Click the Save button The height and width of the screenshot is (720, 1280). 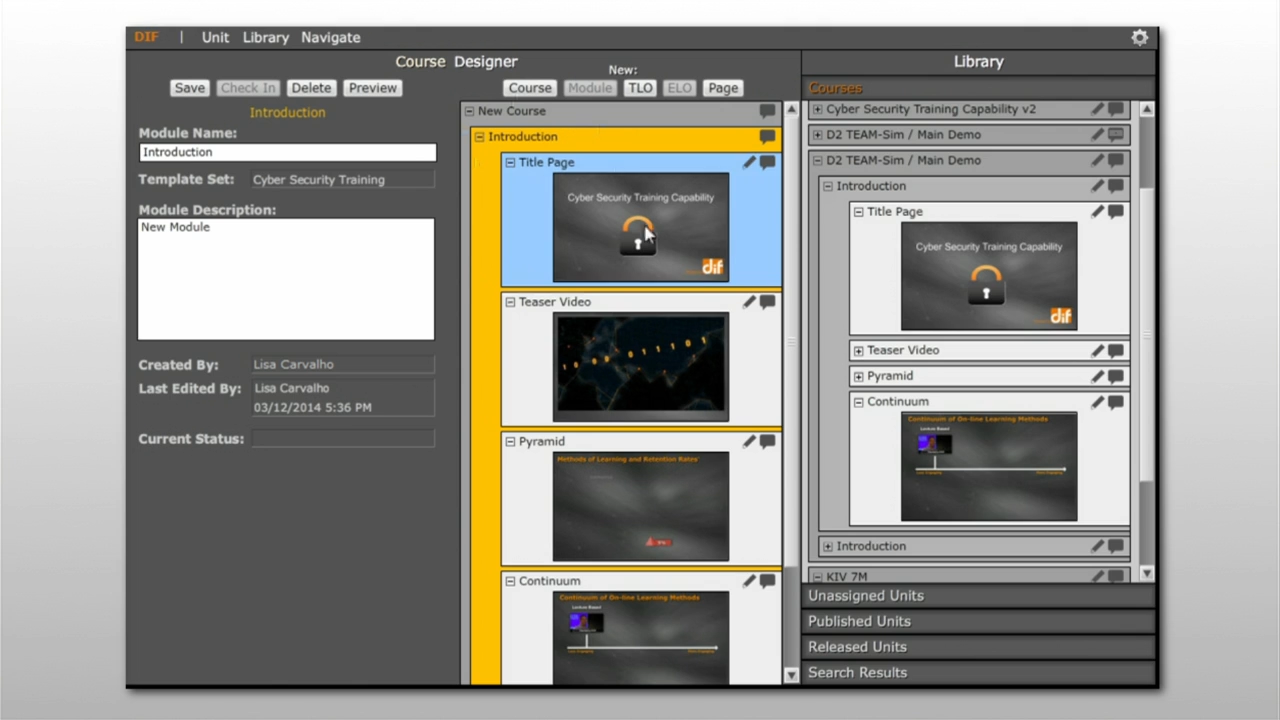(x=189, y=88)
